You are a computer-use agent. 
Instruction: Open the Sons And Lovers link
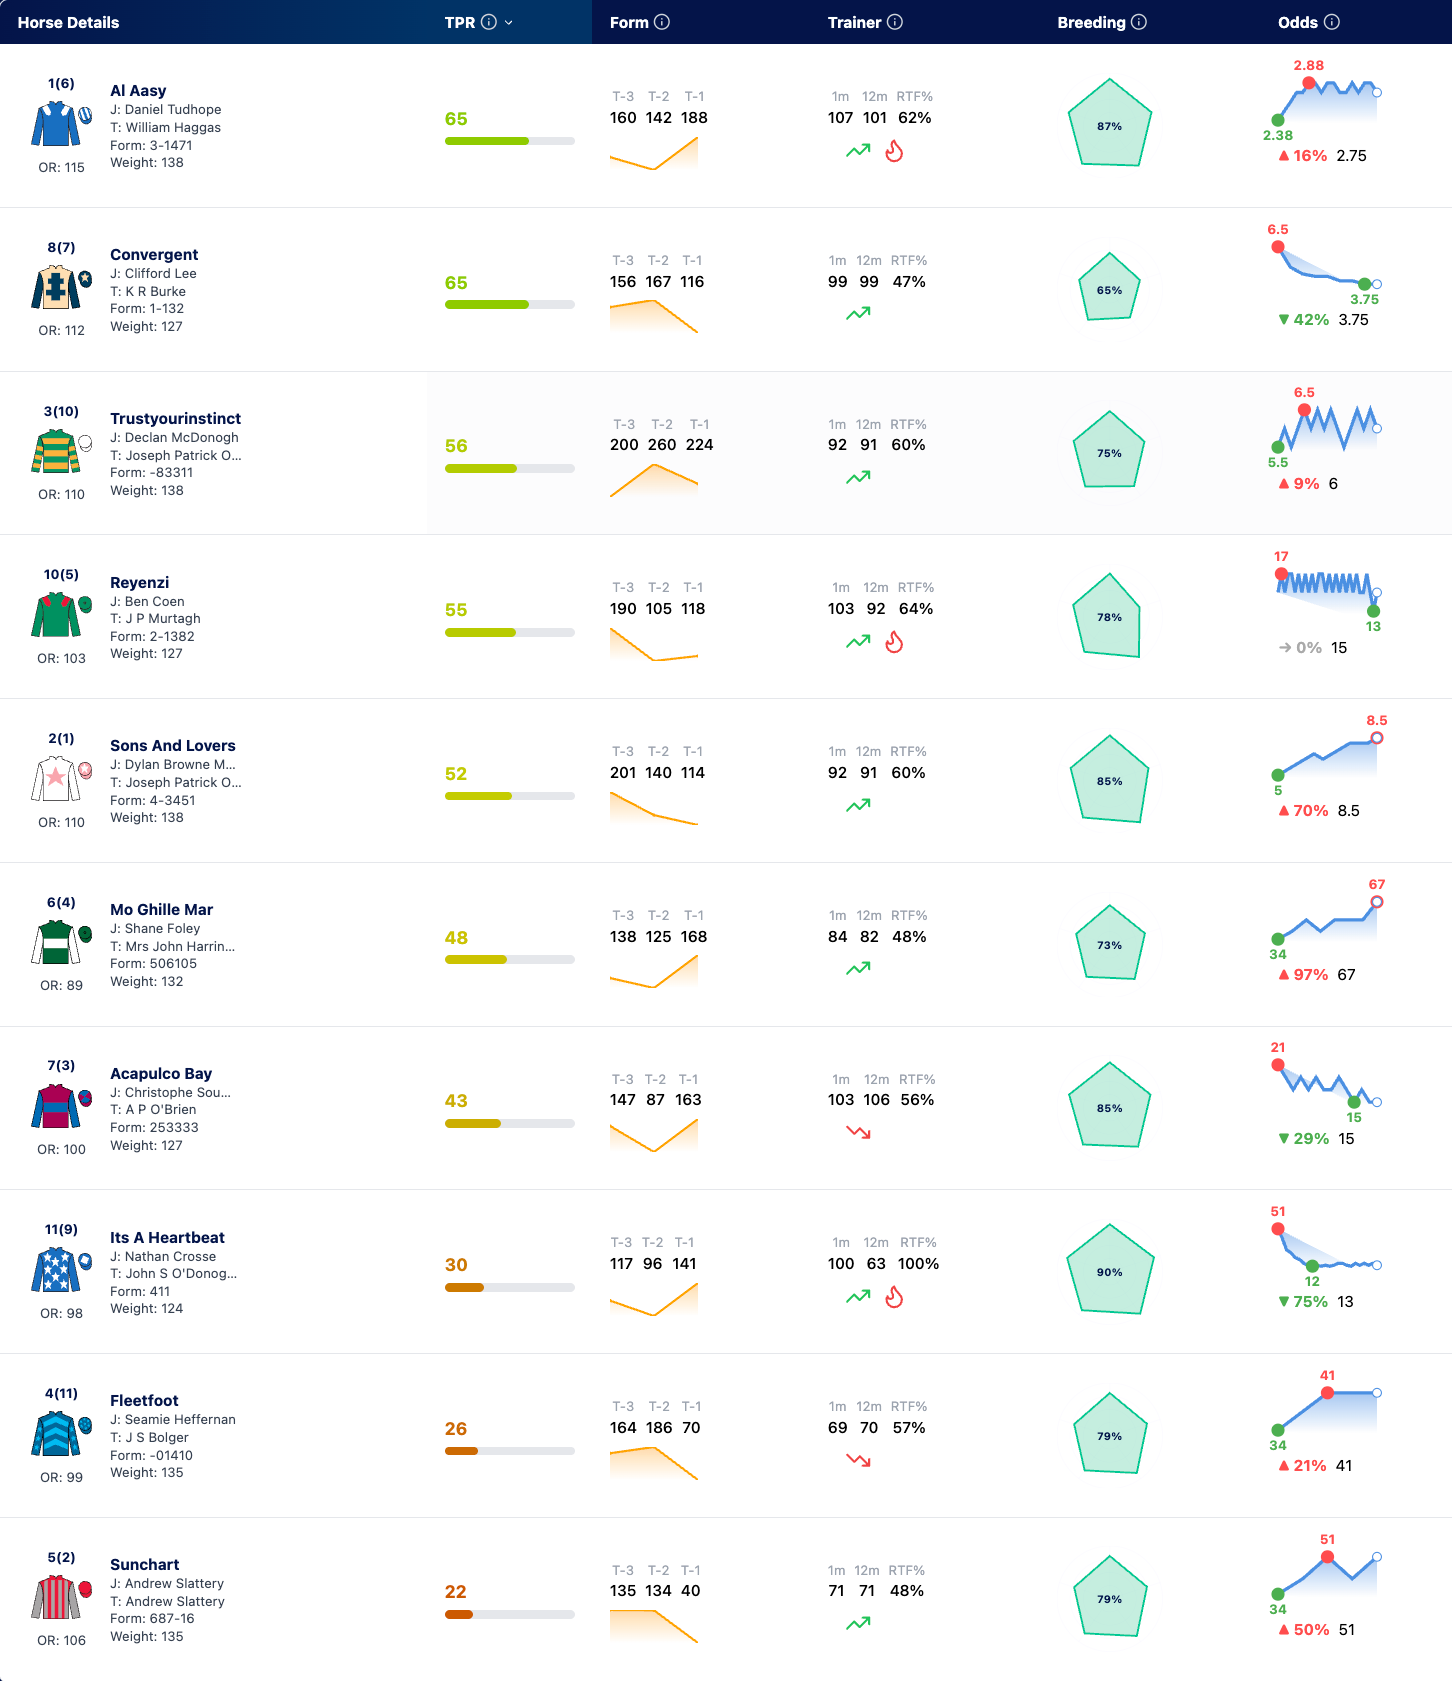click(173, 745)
